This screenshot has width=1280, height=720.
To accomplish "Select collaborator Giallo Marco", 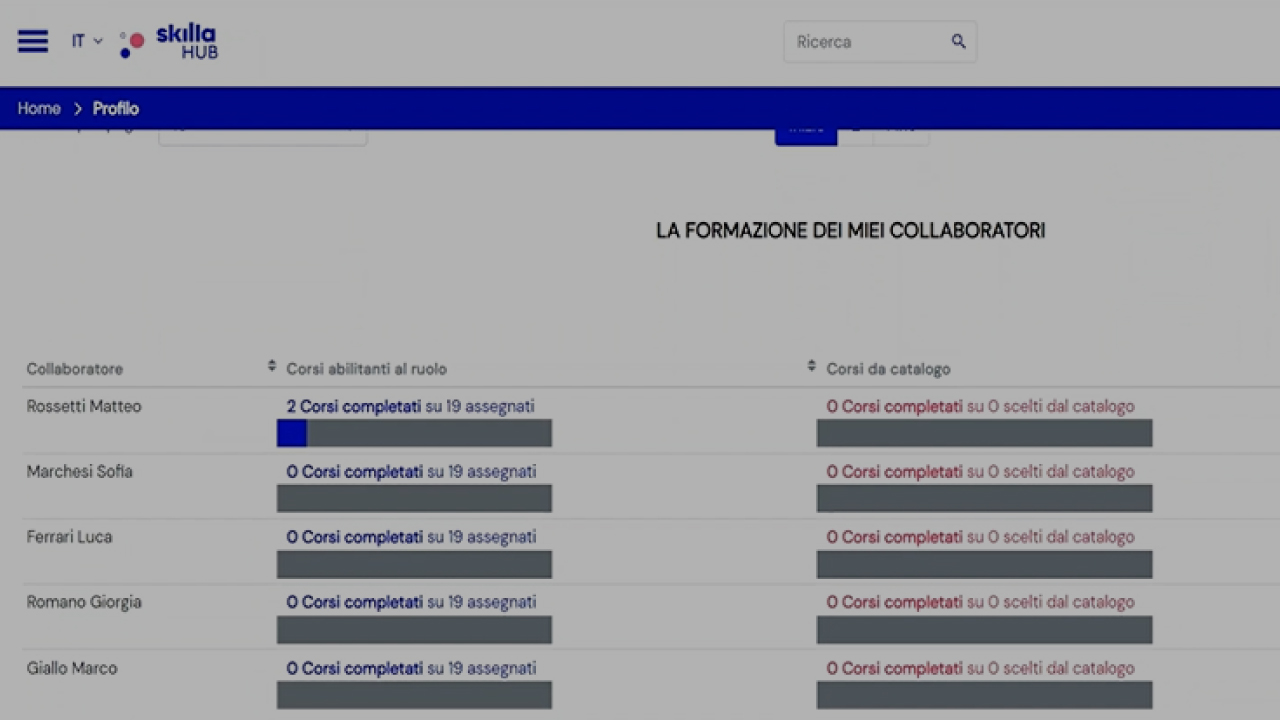I will click(x=72, y=668).
